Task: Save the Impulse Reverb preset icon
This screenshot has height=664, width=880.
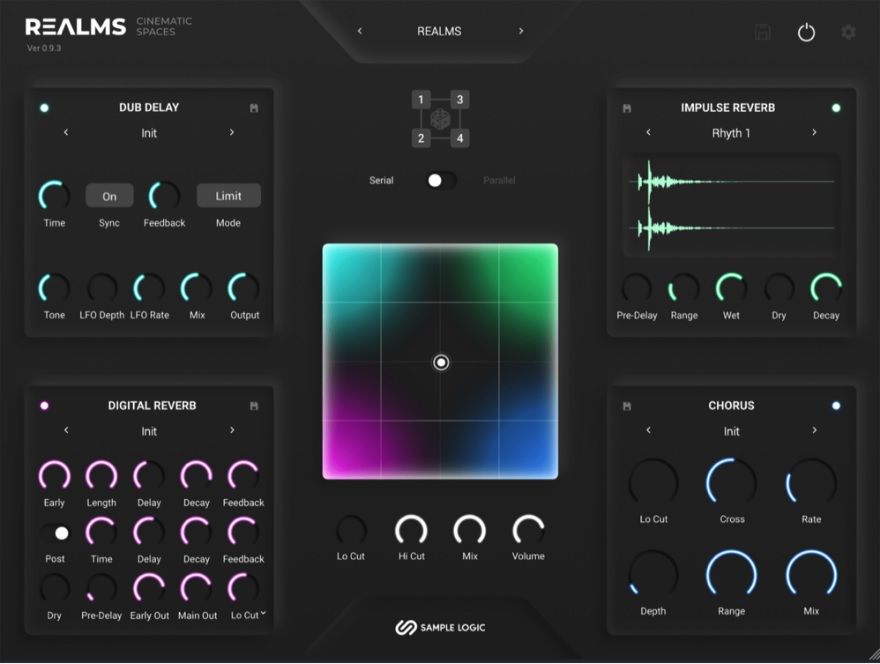Action: (x=627, y=108)
